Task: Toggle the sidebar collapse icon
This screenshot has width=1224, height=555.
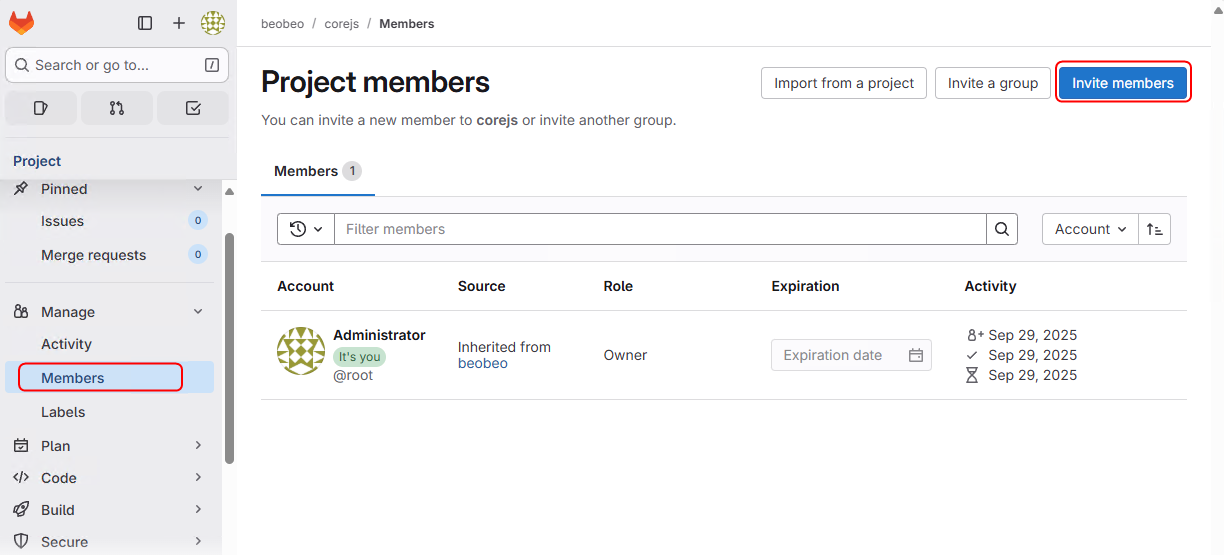Action: [145, 23]
